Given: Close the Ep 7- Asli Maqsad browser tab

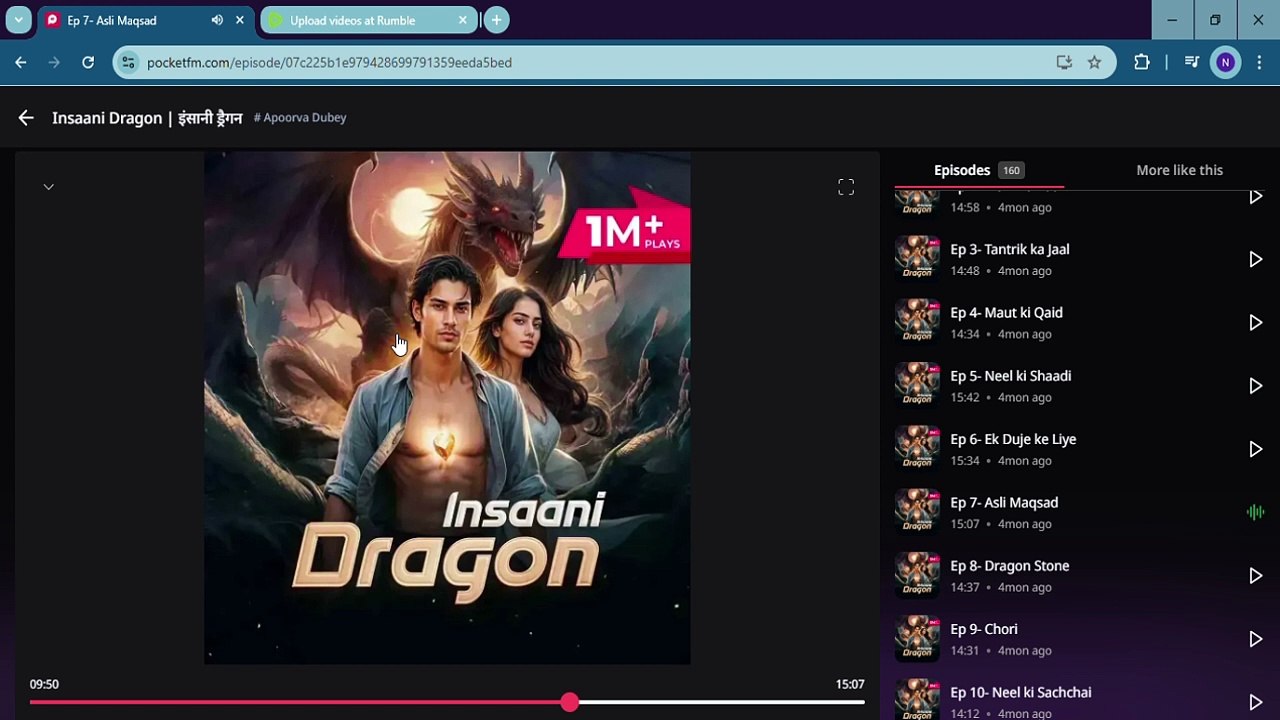Looking at the screenshot, I should click(240, 20).
